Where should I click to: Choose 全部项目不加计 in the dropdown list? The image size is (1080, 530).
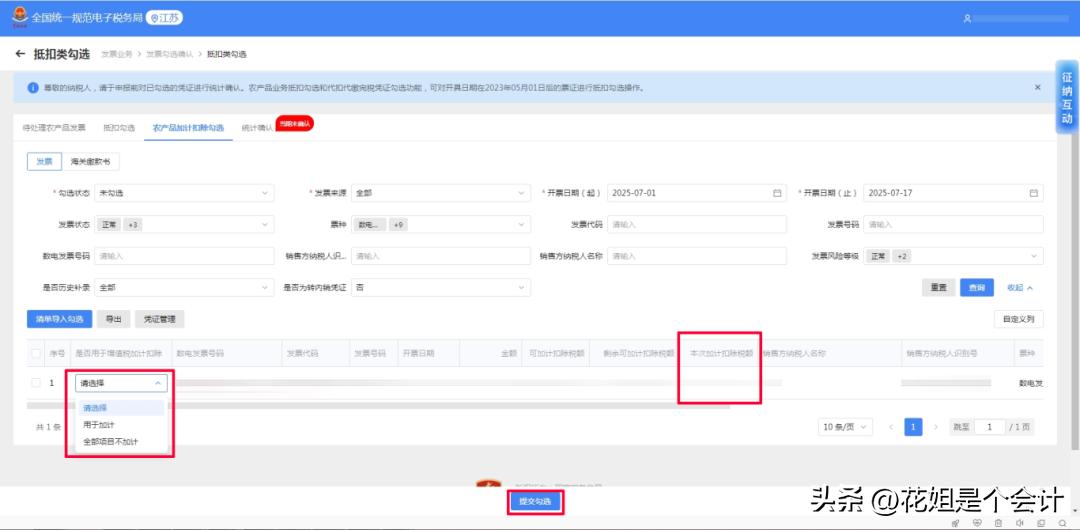(x=121, y=442)
